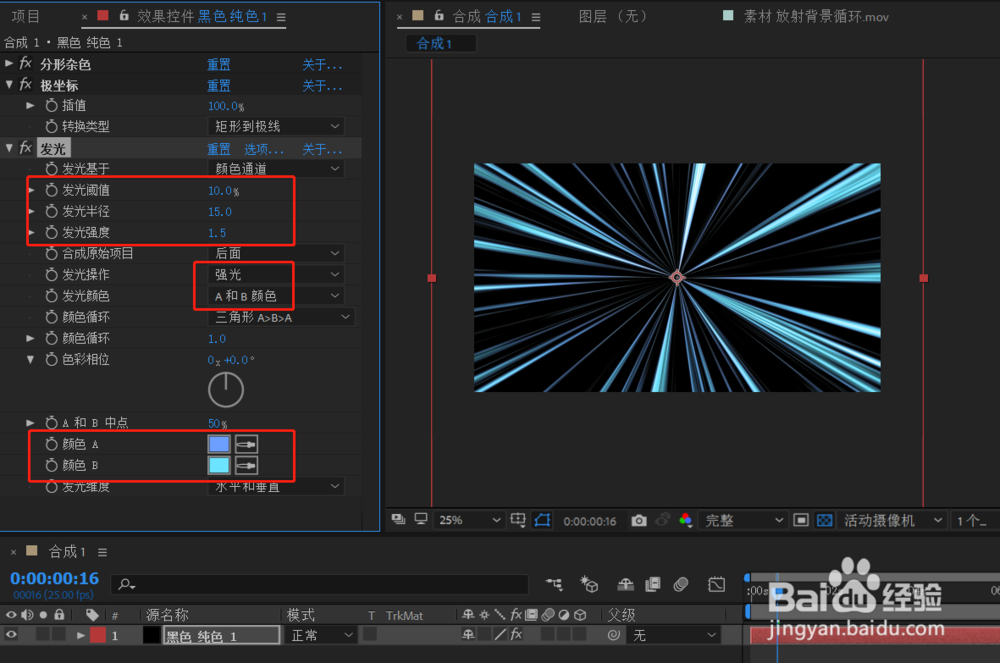Open composition mini-flowchart icon in timeline
1000x663 pixels.
(554, 583)
